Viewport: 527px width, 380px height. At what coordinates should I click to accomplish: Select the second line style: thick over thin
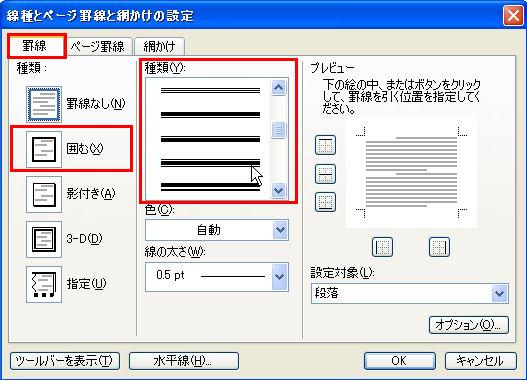tap(210, 115)
